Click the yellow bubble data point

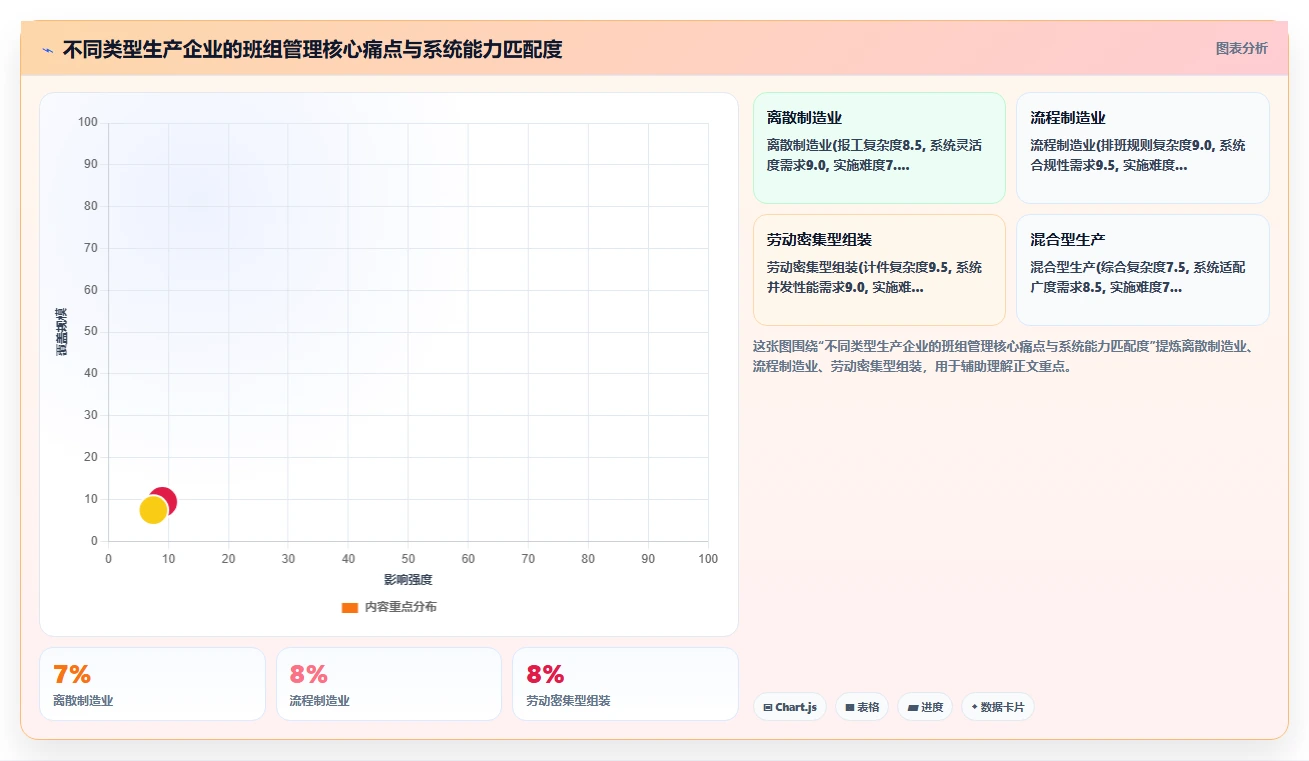click(152, 510)
